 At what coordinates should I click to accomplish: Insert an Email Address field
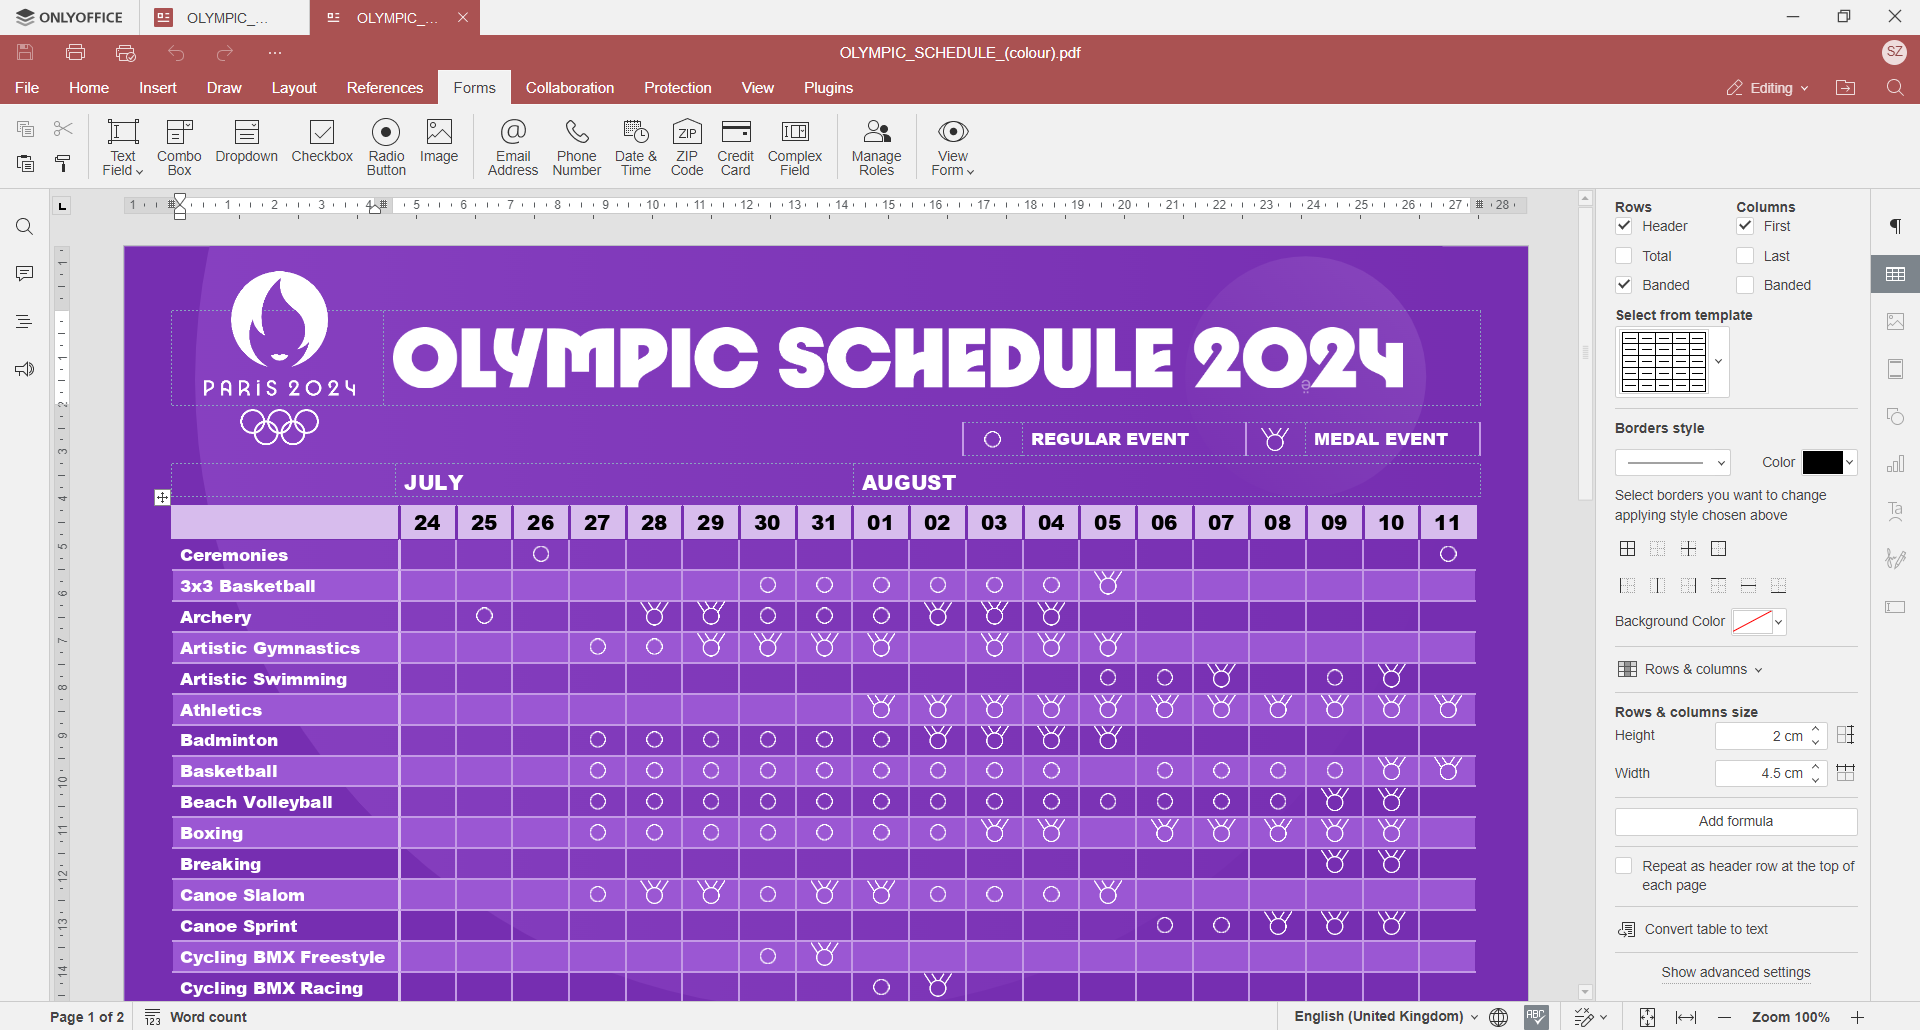[x=513, y=146]
